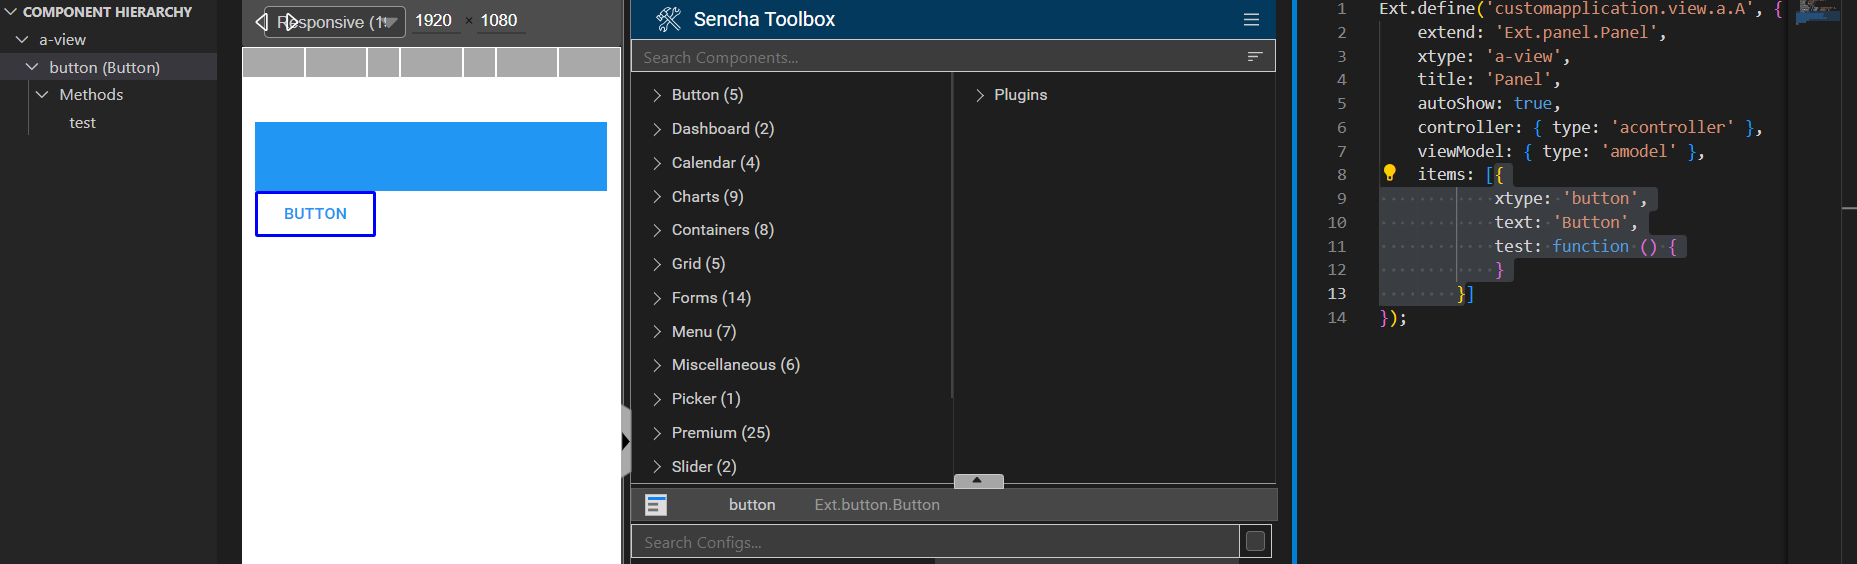Click the BUTTON in the design preview
The image size is (1857, 564).
coord(315,214)
